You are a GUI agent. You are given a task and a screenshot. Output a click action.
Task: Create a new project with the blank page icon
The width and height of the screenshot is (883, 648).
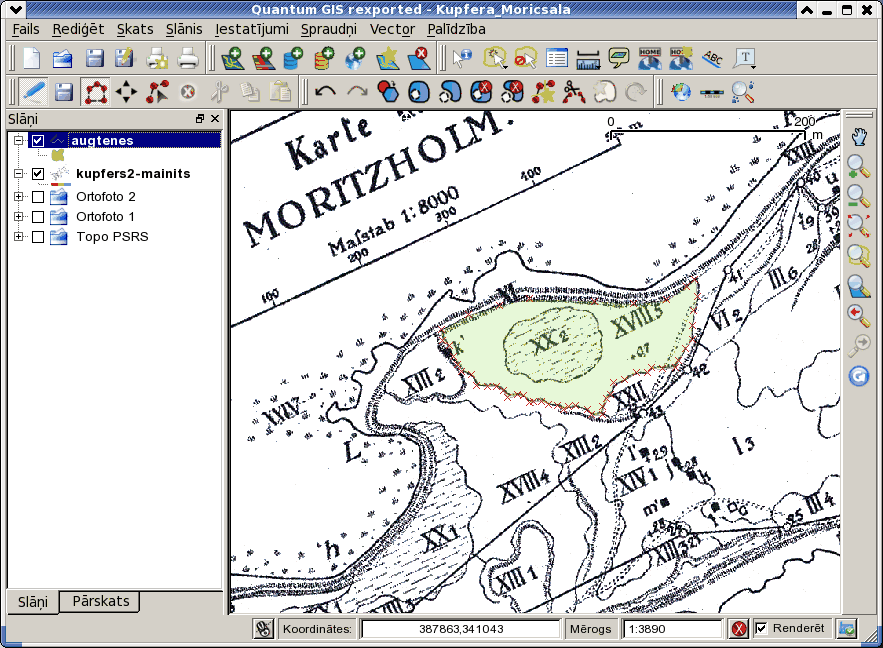(x=32, y=58)
